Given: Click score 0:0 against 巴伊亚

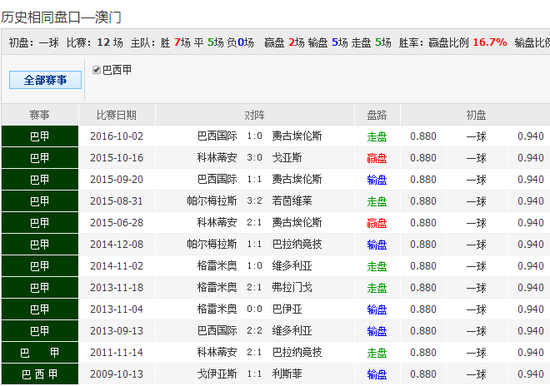Looking at the screenshot, I should [254, 309].
